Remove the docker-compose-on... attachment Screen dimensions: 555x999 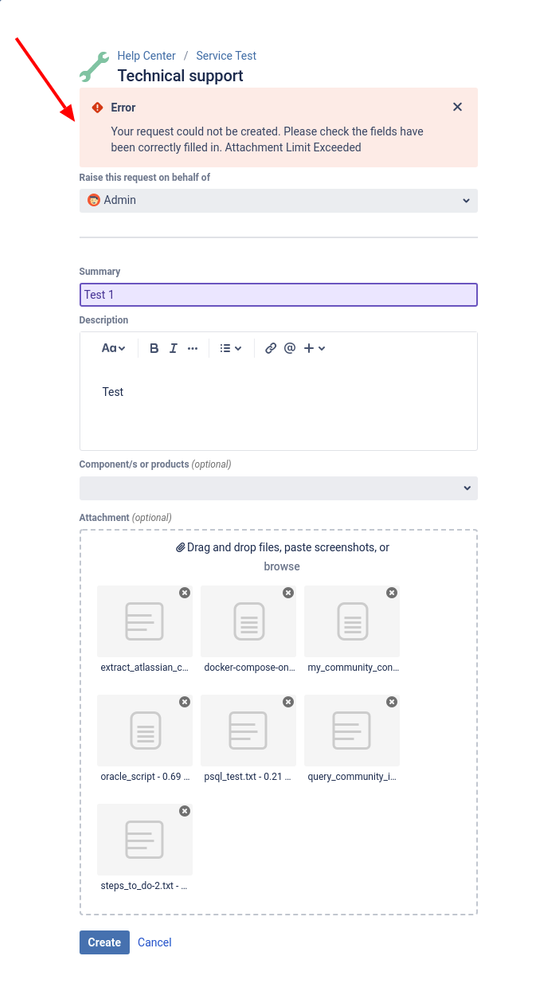tap(288, 593)
